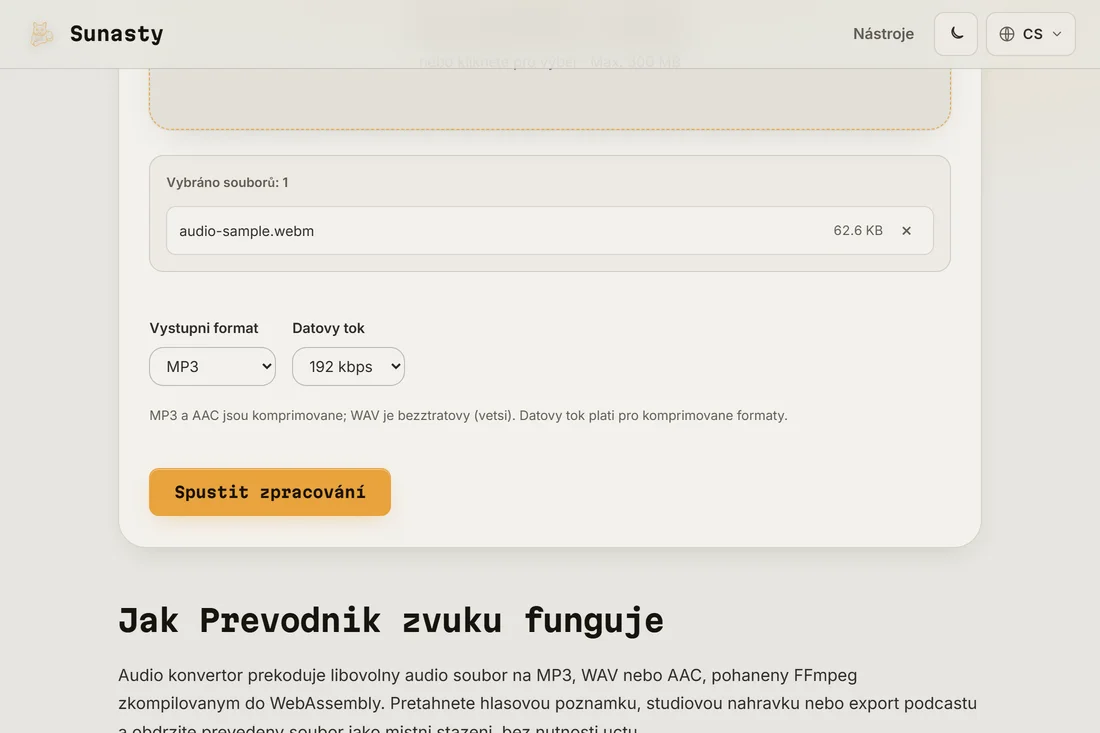Click the Jak Prevodnik zvuku funguje heading
Image resolution: width=1100 pixels, height=733 pixels.
(391, 621)
